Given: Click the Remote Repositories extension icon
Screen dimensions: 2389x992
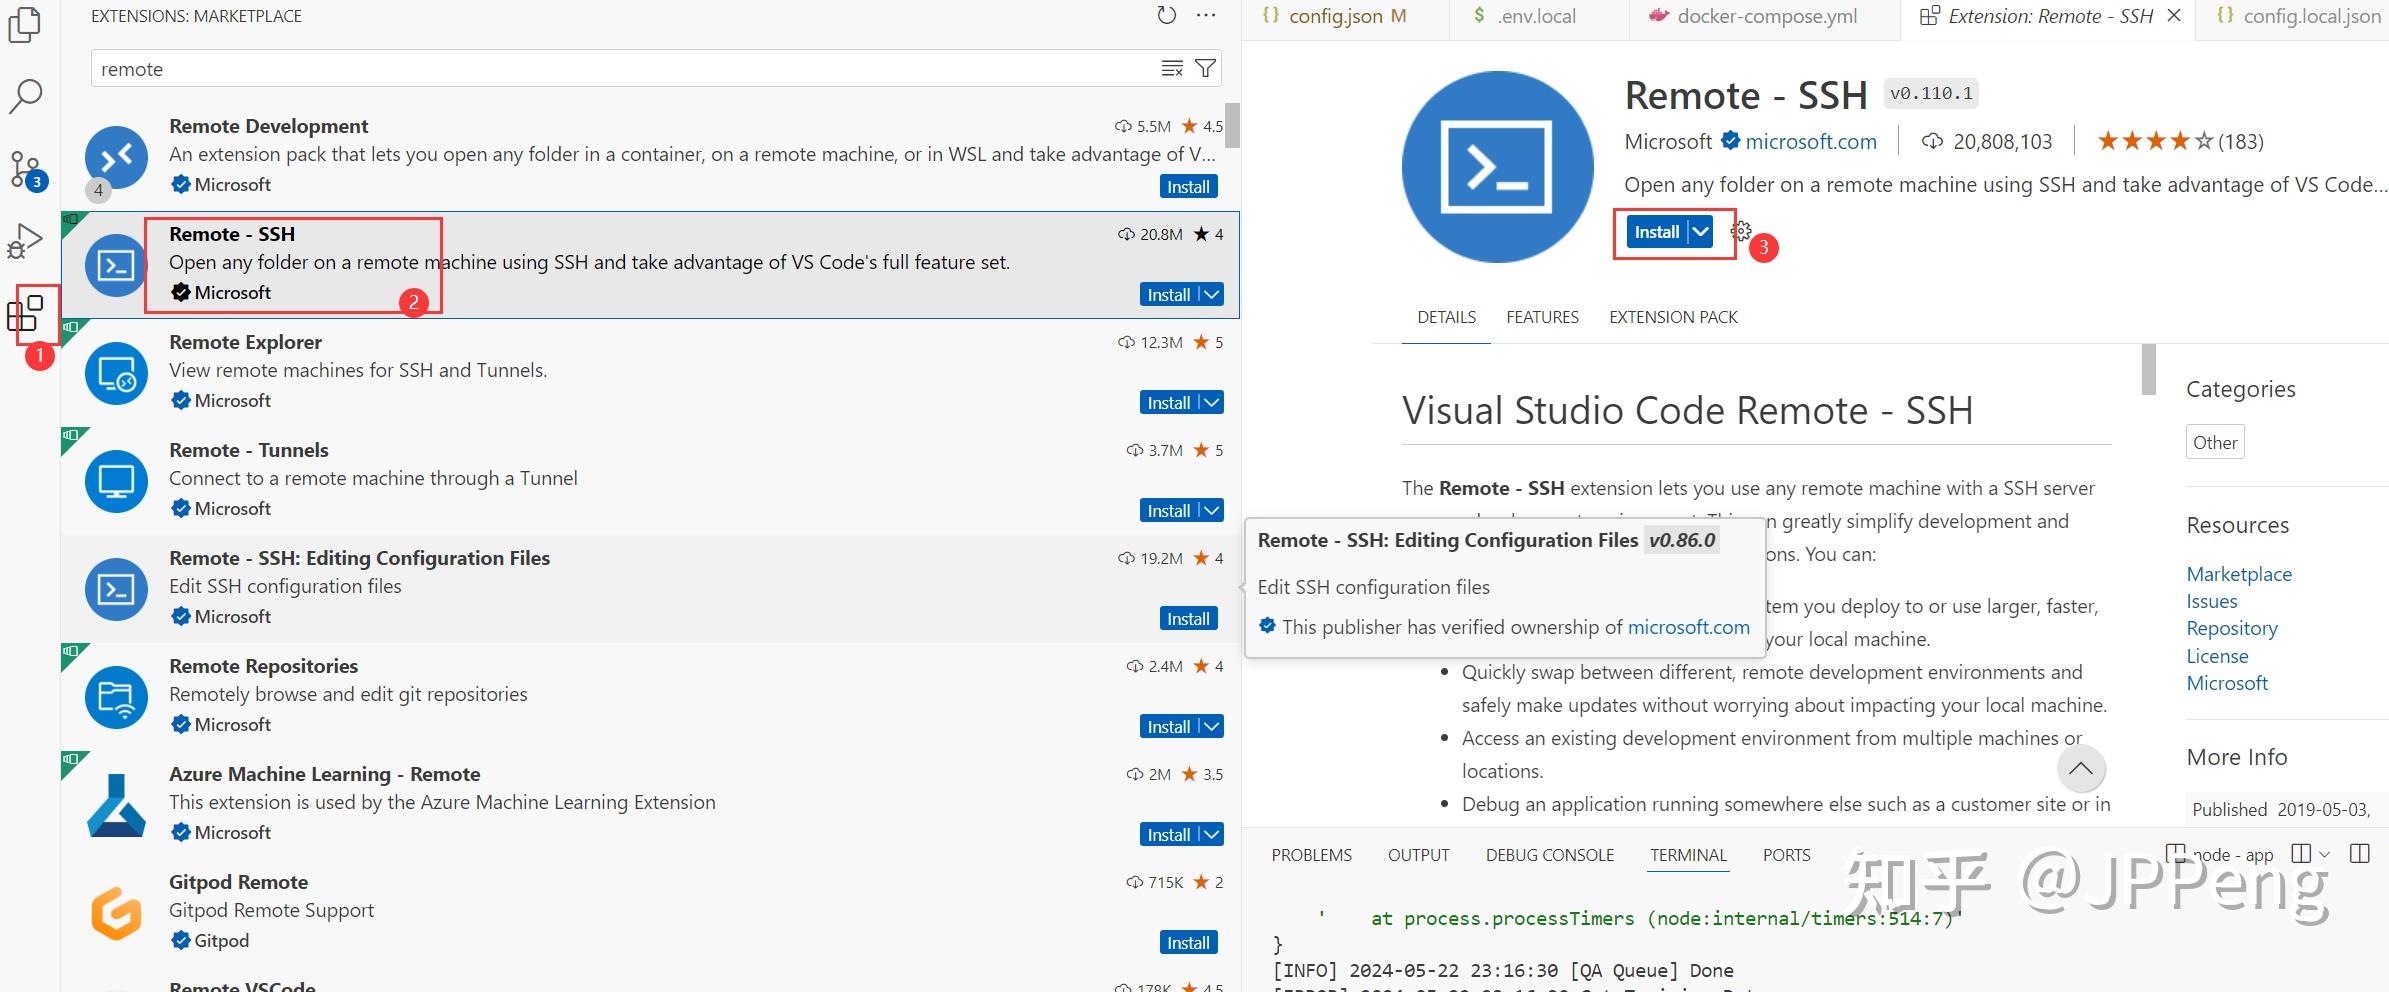Looking at the screenshot, I should 116,697.
